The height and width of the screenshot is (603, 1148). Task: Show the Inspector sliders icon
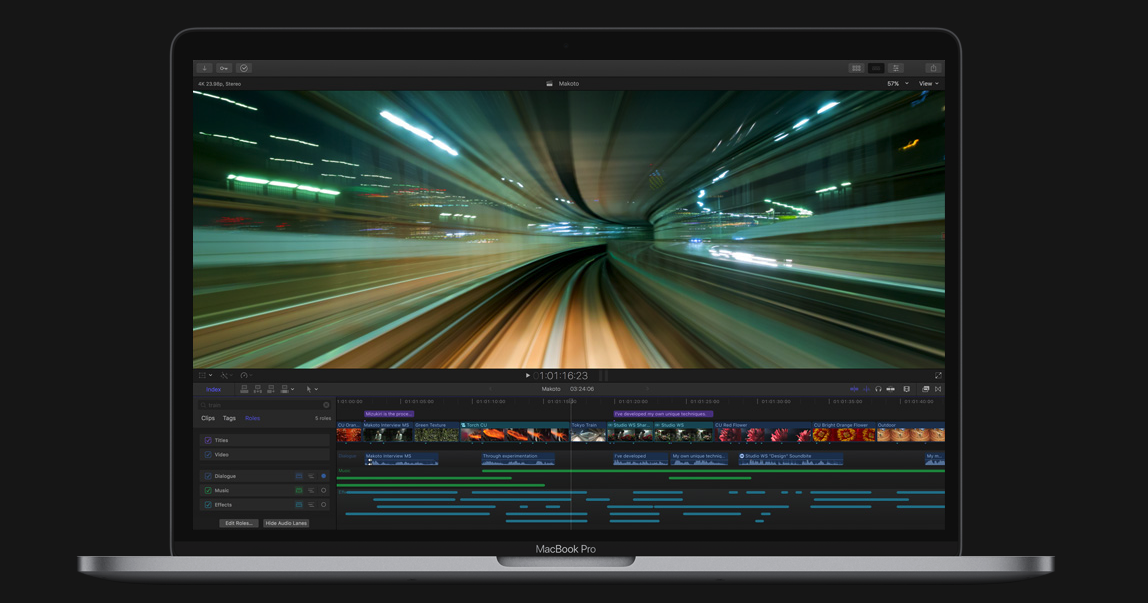(896, 68)
